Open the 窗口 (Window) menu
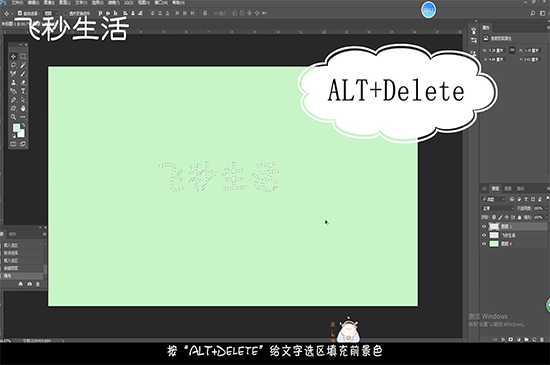550x365 pixels. click(161, 3)
